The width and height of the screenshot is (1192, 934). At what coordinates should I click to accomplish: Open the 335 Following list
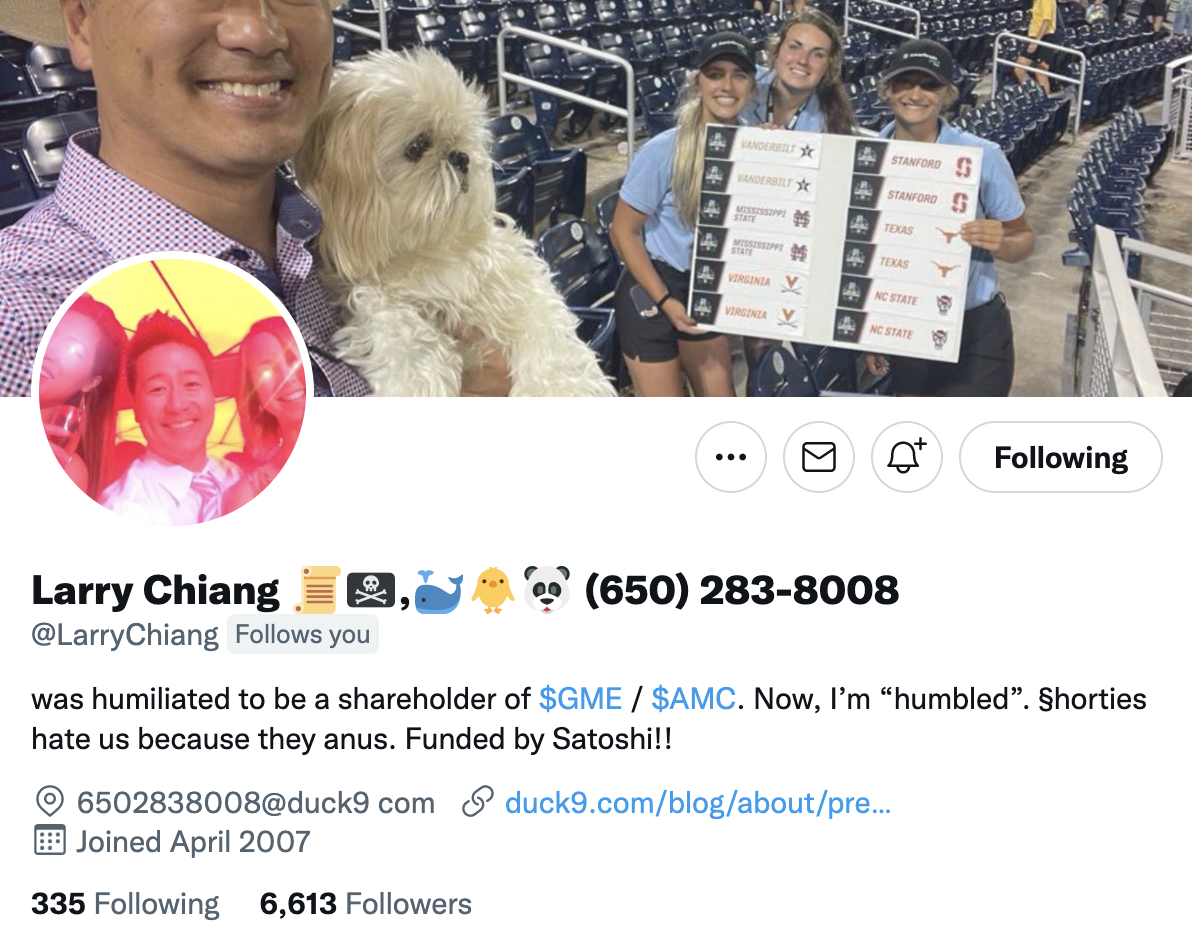[x=125, y=904]
